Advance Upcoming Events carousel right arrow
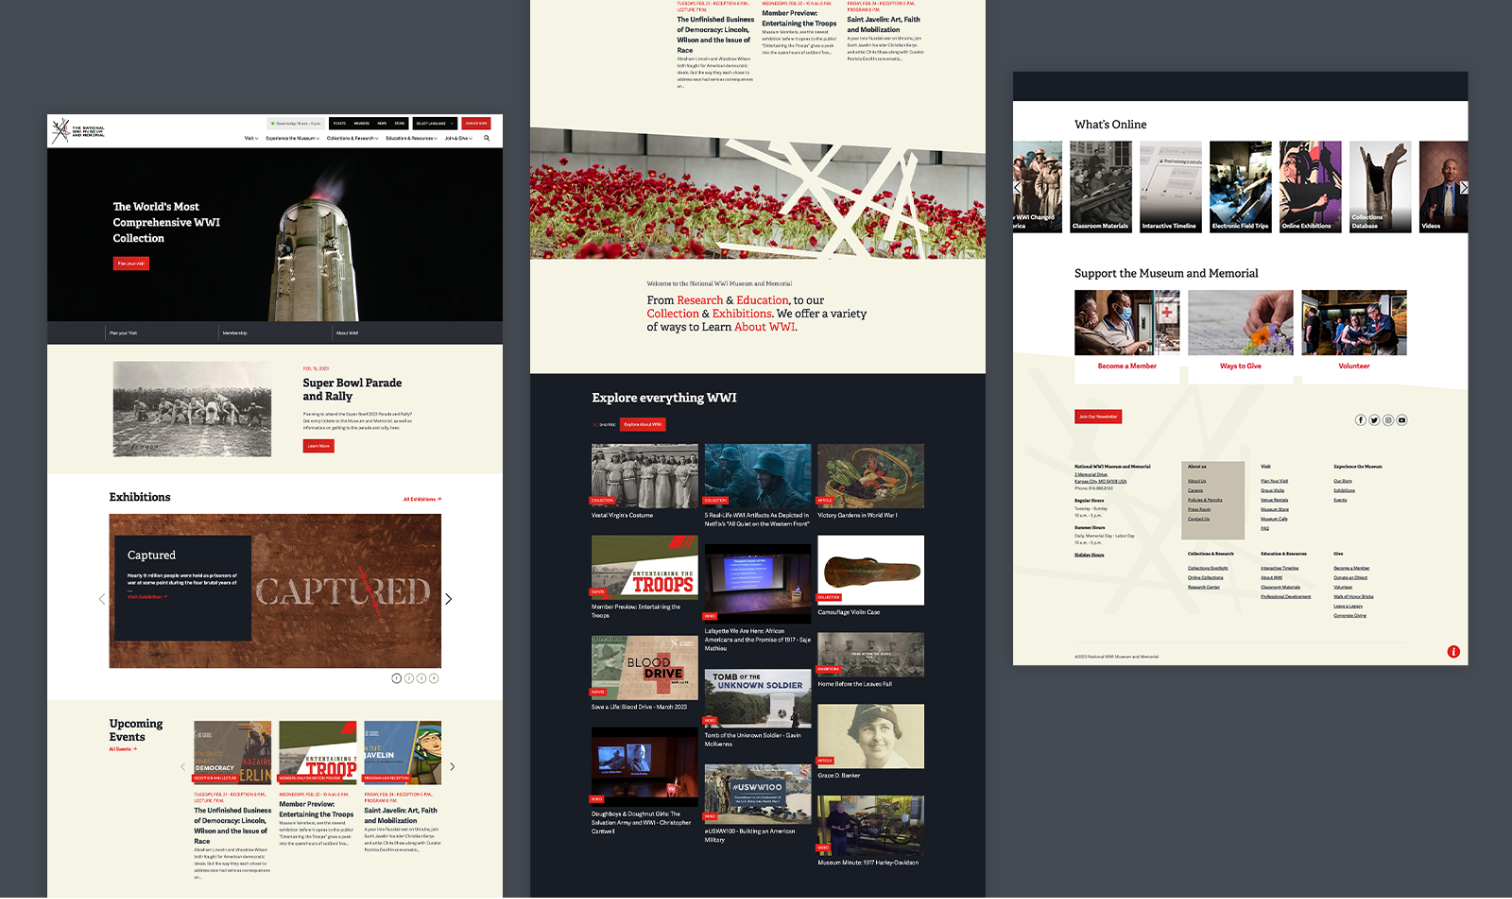This screenshot has width=1512, height=899. pos(452,767)
